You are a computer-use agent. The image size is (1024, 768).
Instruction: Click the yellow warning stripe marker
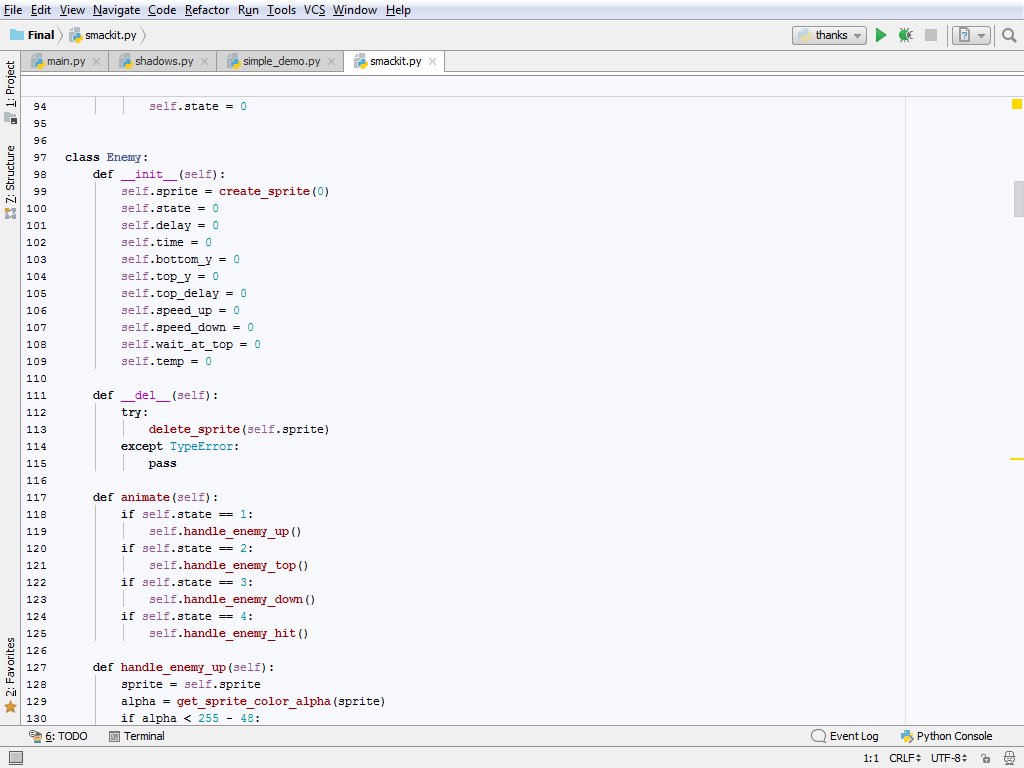(x=1016, y=459)
